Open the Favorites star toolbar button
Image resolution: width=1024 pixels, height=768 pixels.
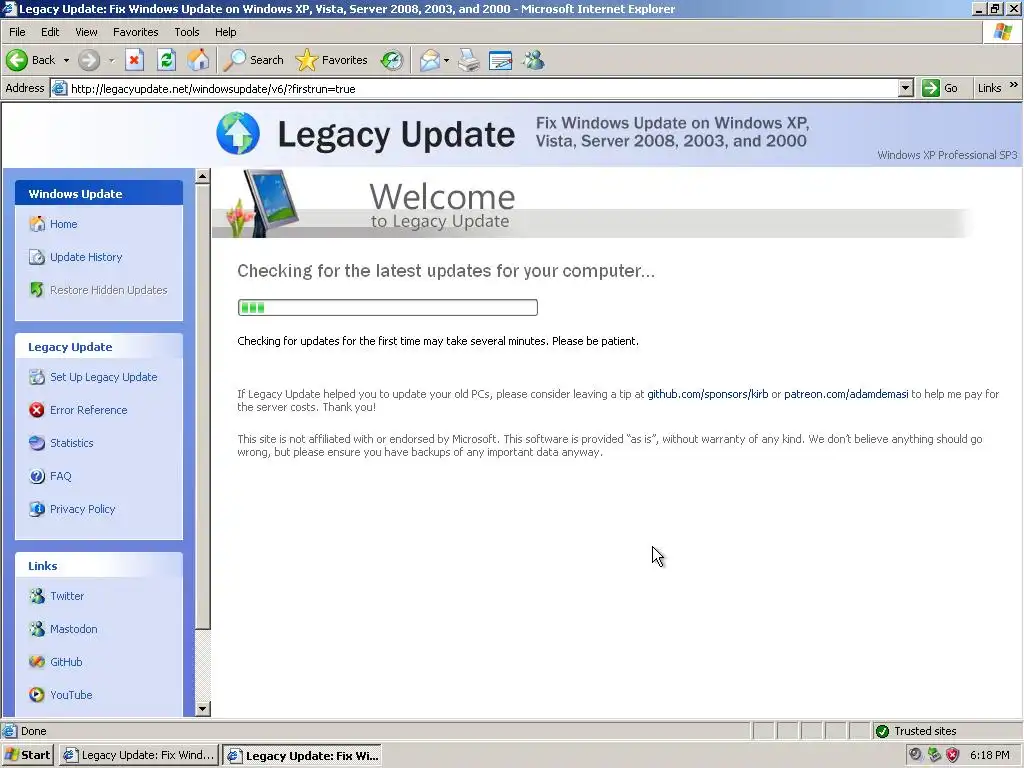332,60
